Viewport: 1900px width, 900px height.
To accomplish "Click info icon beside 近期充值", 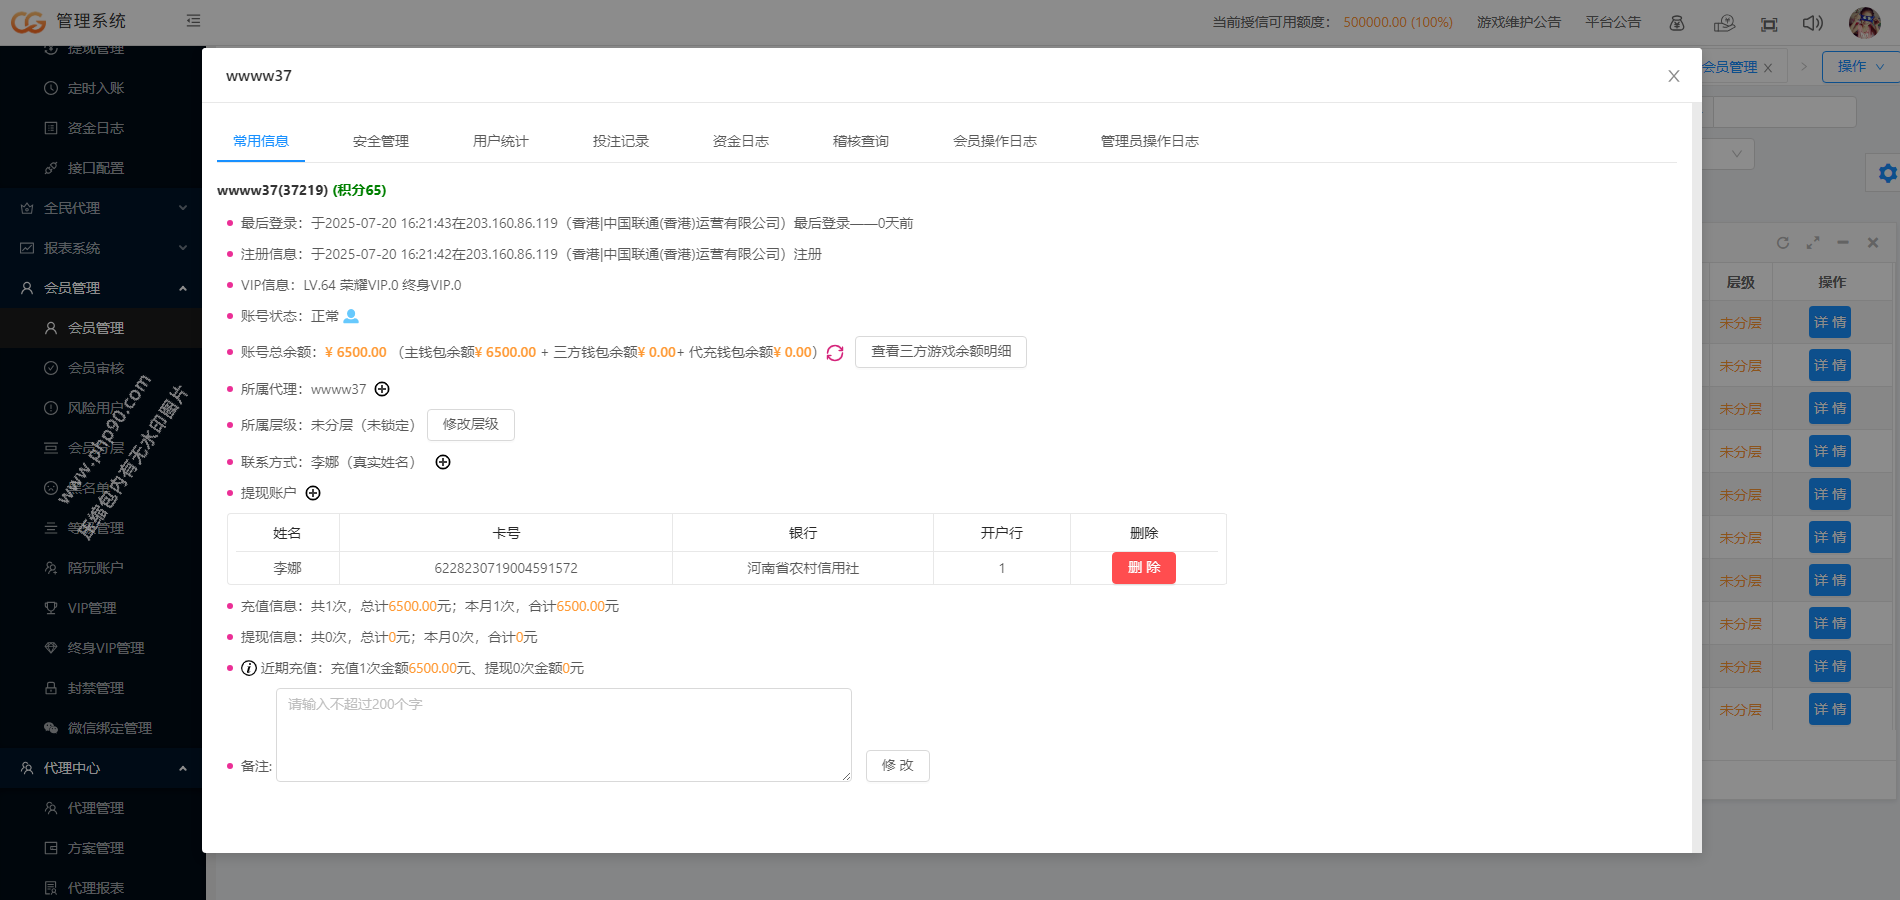I will pyautogui.click(x=249, y=668).
